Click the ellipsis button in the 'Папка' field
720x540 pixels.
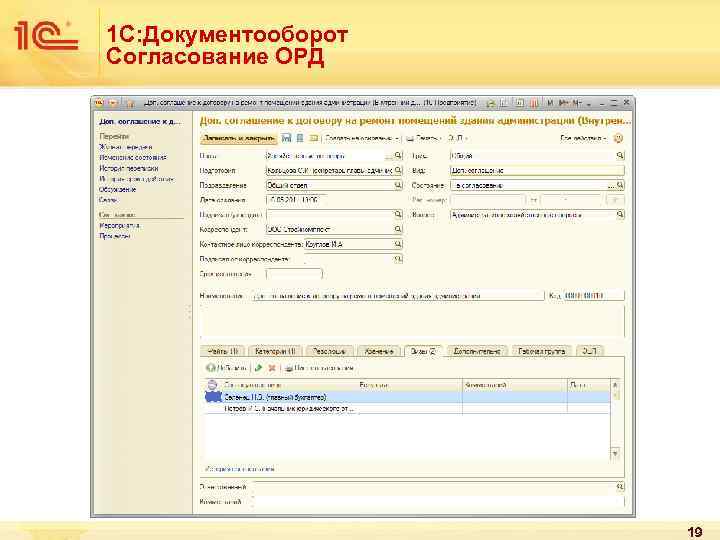click(389, 156)
